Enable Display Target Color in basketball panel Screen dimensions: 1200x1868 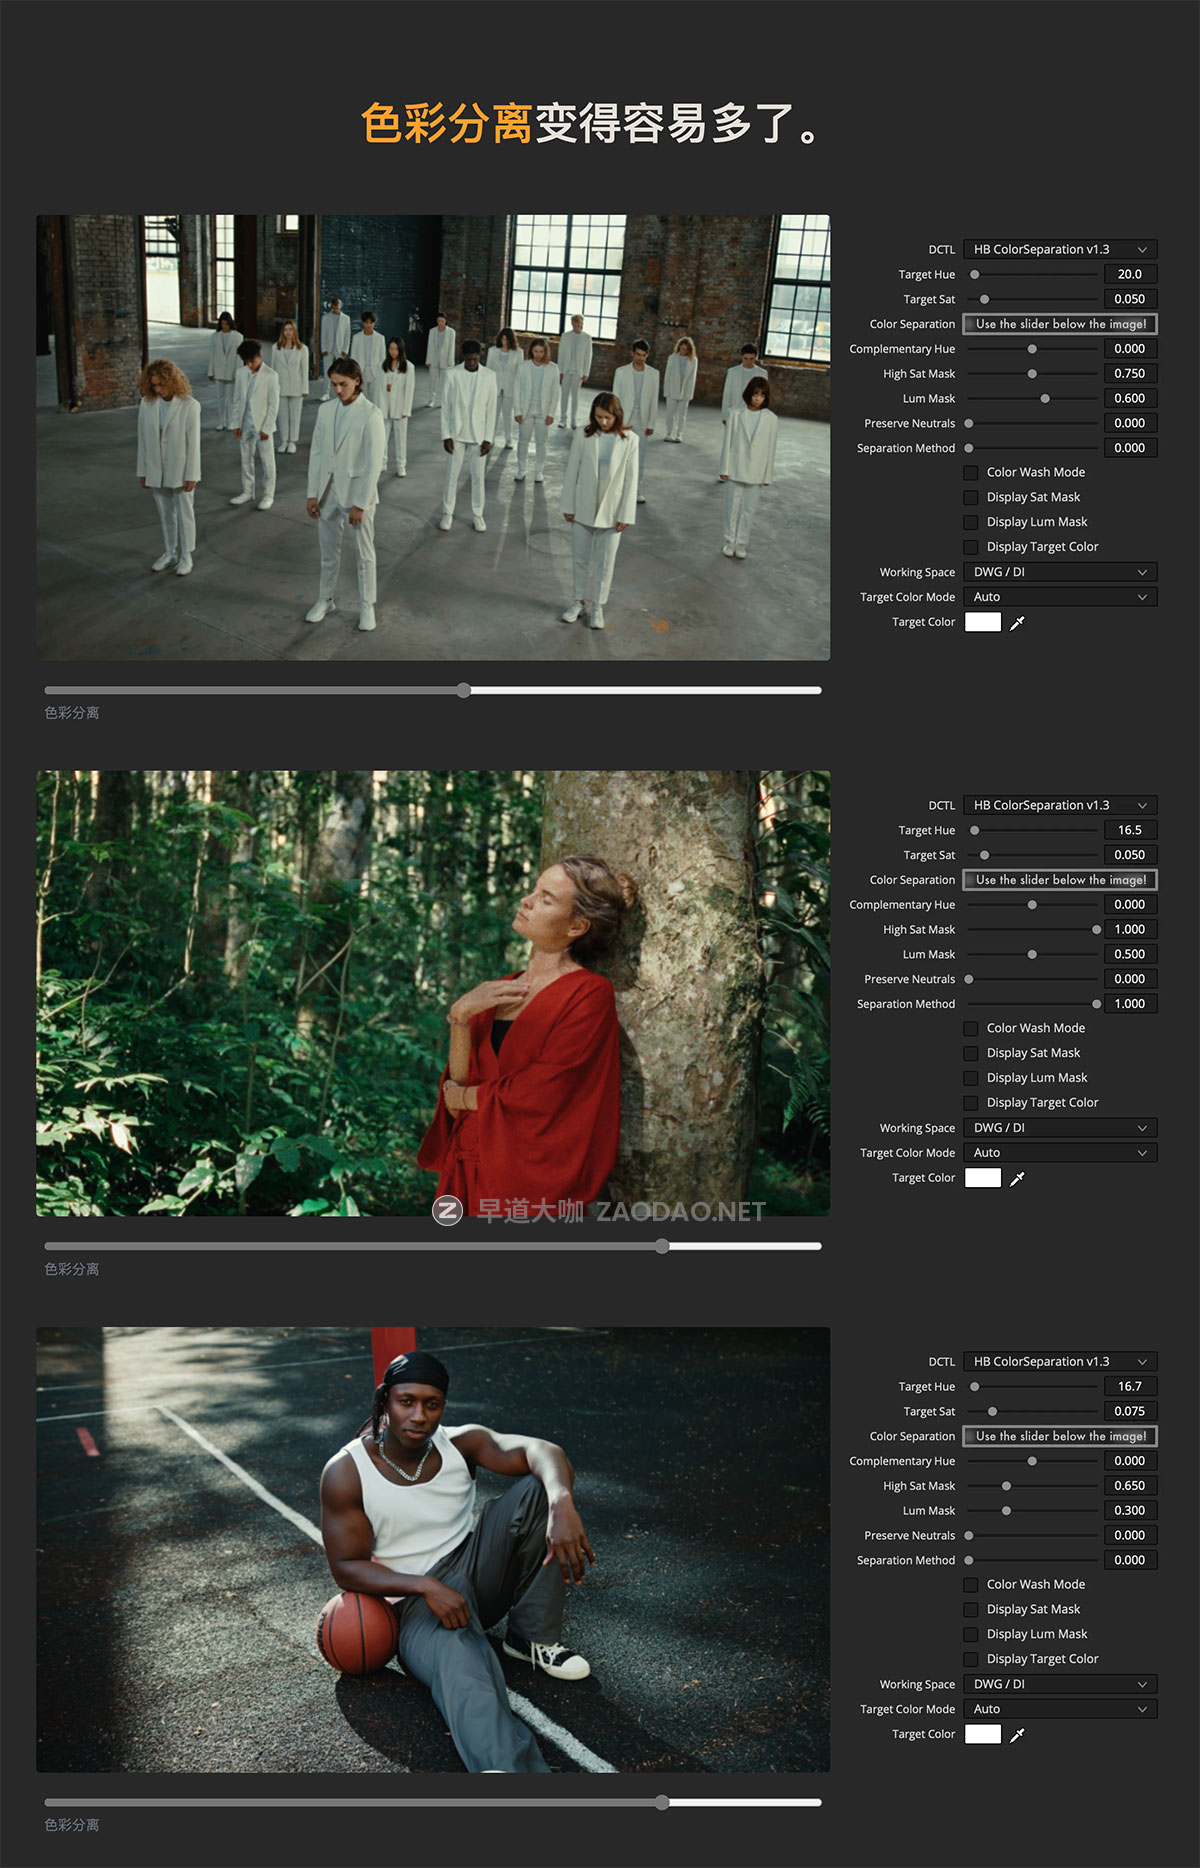(971, 1659)
